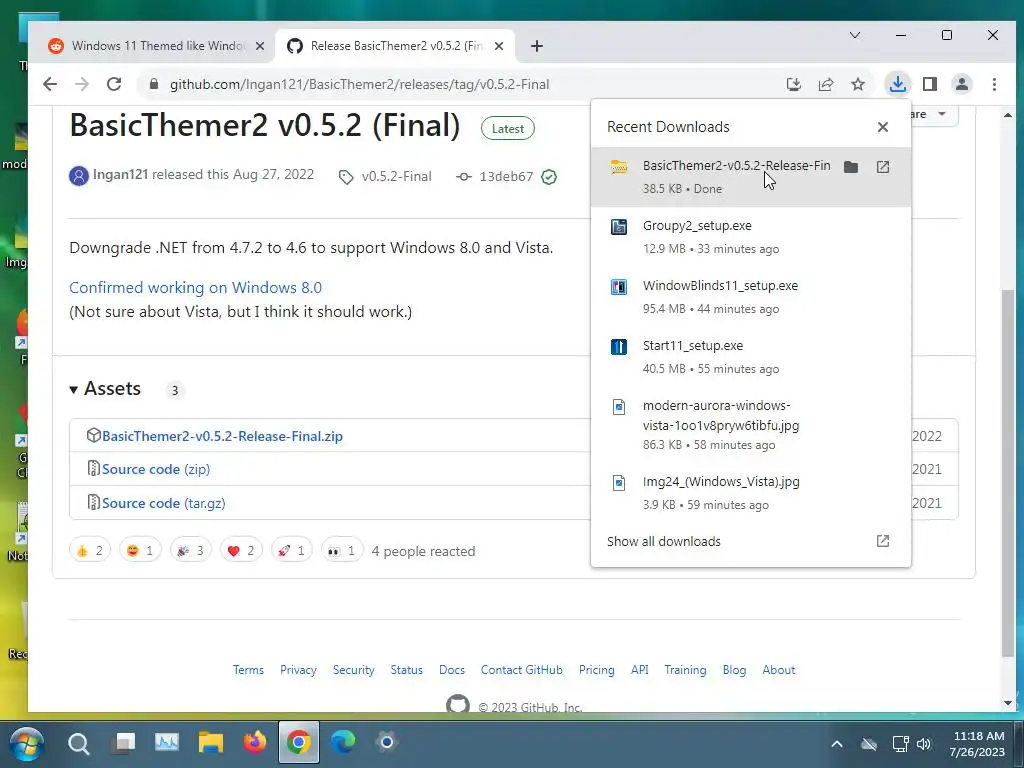Switch to the Windows 11 Themed Reddit tab
Image resolution: width=1024 pixels, height=768 pixels.
pos(159,46)
